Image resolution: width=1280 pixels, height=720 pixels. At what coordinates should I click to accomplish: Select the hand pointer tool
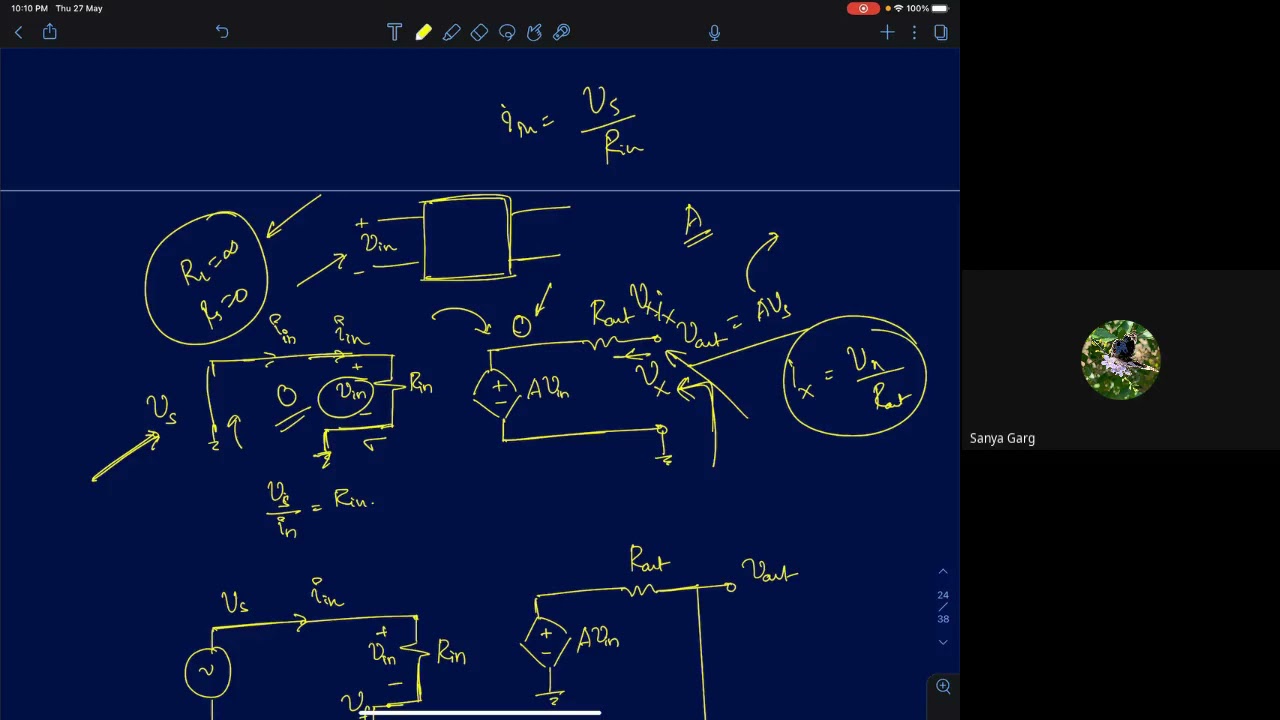click(534, 32)
